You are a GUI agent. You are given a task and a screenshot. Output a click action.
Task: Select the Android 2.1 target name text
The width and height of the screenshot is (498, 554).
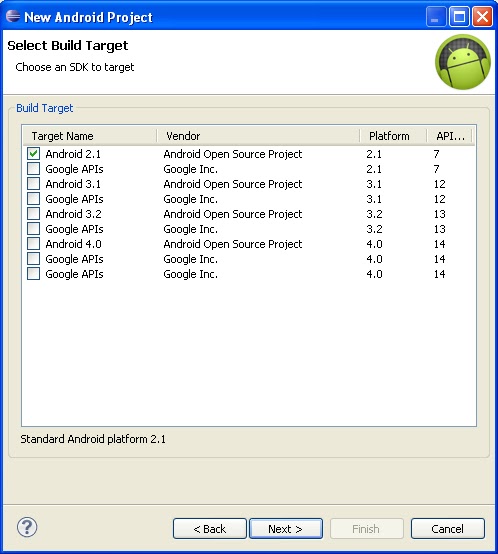coord(73,154)
